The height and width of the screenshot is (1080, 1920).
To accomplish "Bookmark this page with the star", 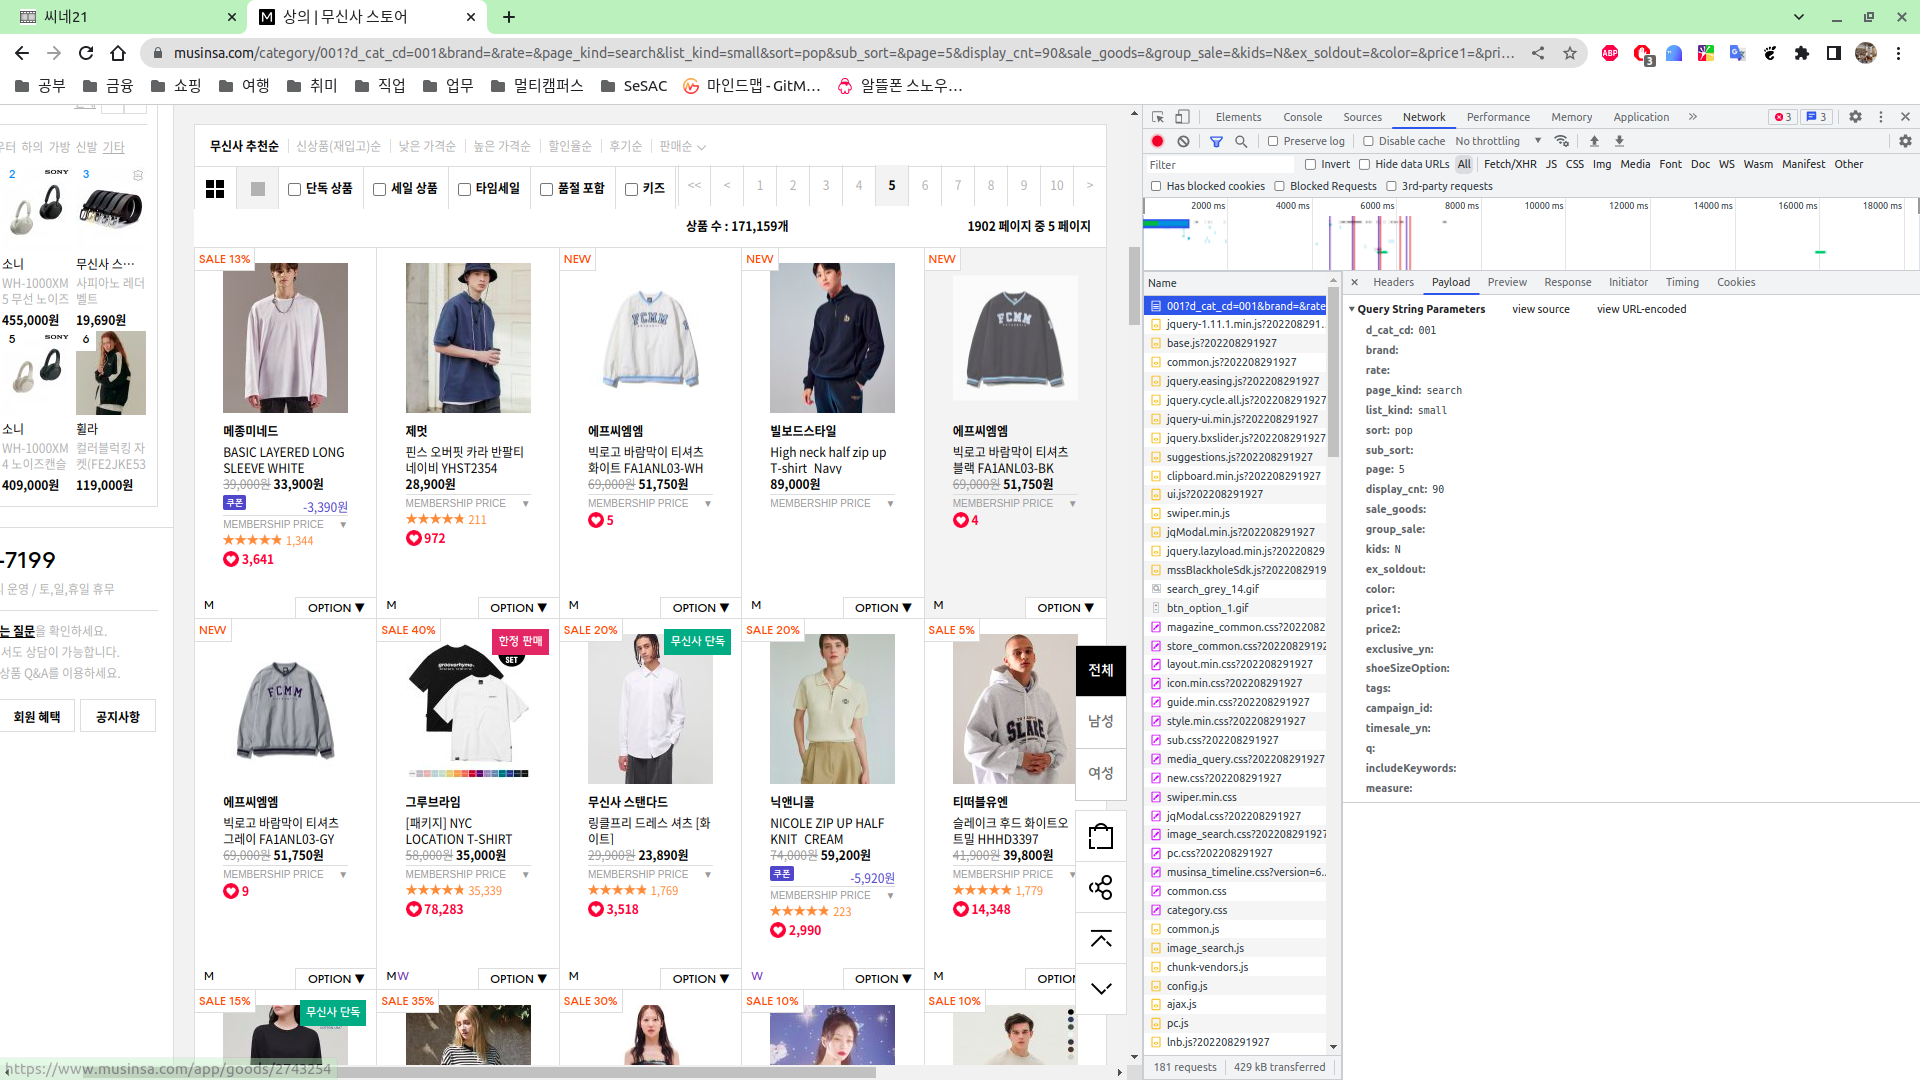I will click(x=1570, y=53).
